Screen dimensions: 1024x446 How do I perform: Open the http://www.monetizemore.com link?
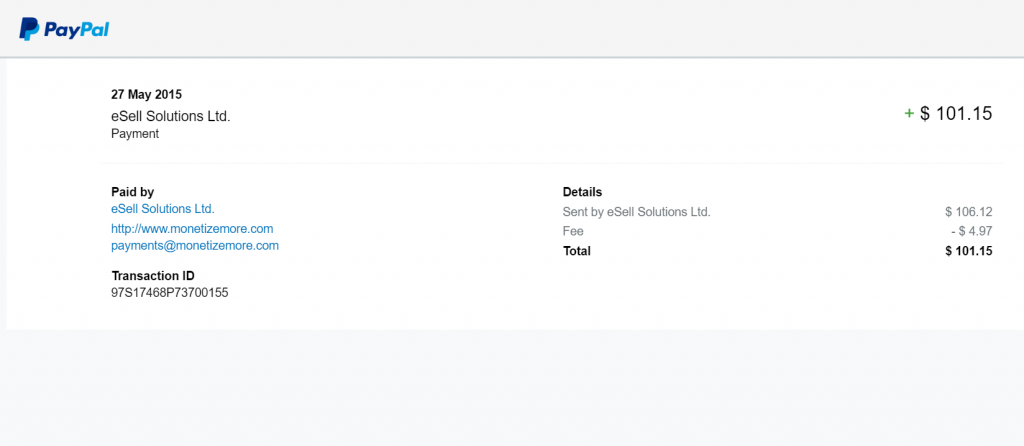[x=192, y=229]
